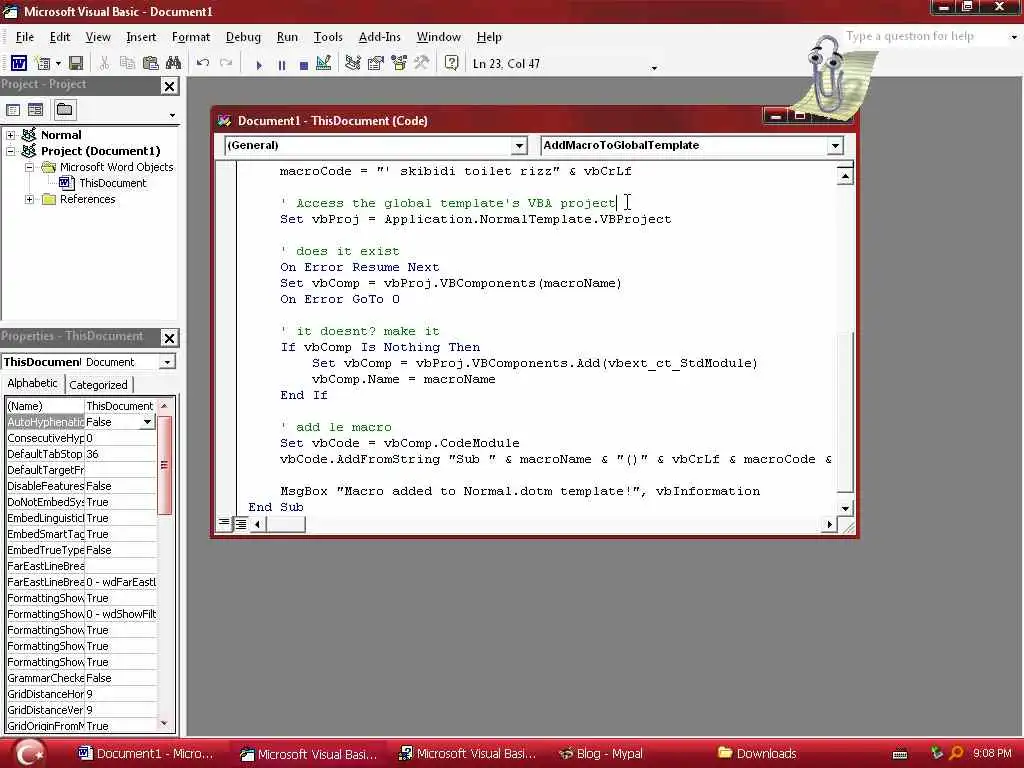Switch to the Alphabetic properties tab
The width and height of the screenshot is (1024, 768).
coord(33,384)
